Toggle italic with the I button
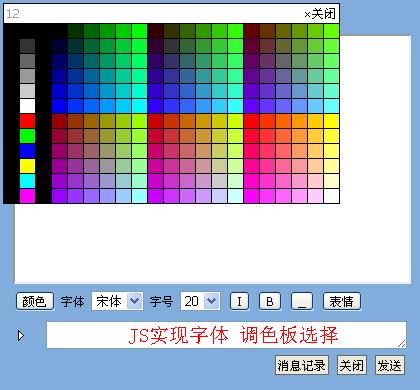This screenshot has width=420, height=390. point(239,301)
